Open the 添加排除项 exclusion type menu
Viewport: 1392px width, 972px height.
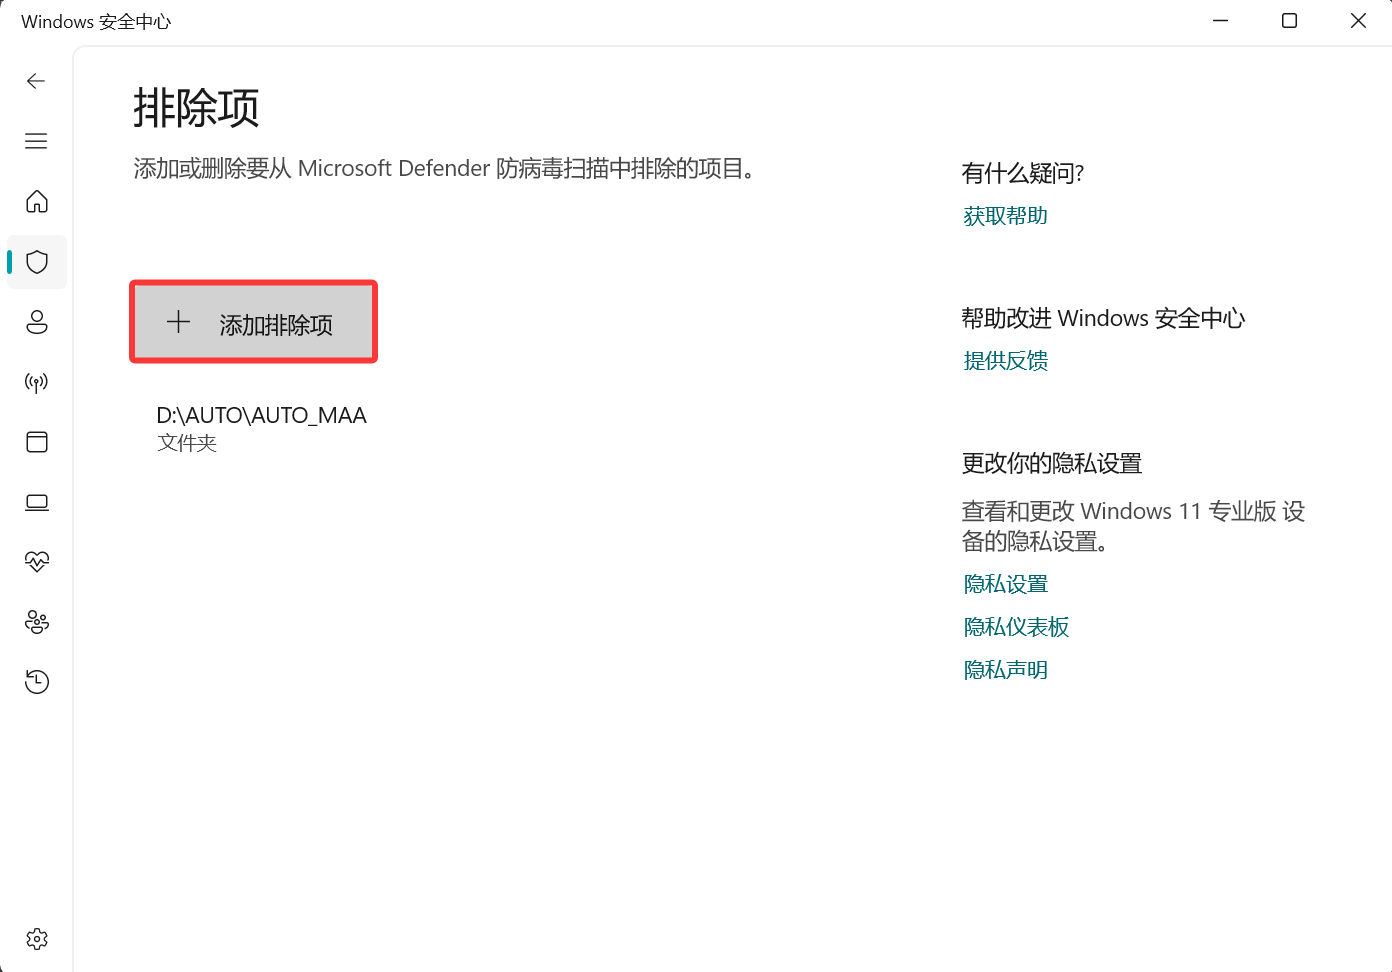(253, 321)
